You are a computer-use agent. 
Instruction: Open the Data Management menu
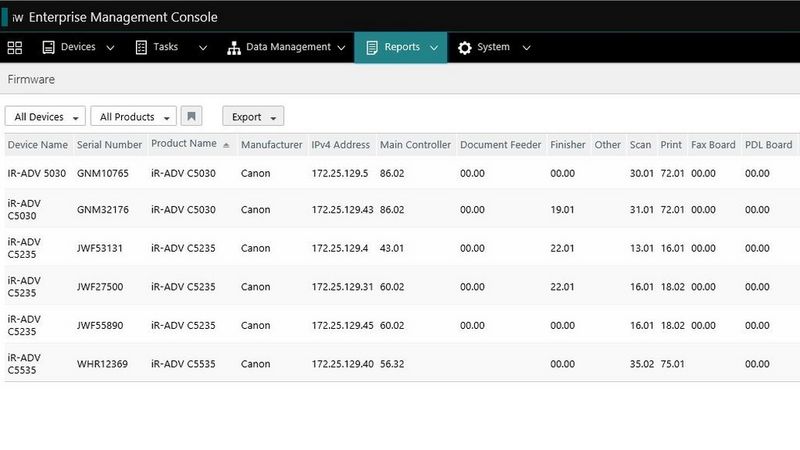(288, 47)
